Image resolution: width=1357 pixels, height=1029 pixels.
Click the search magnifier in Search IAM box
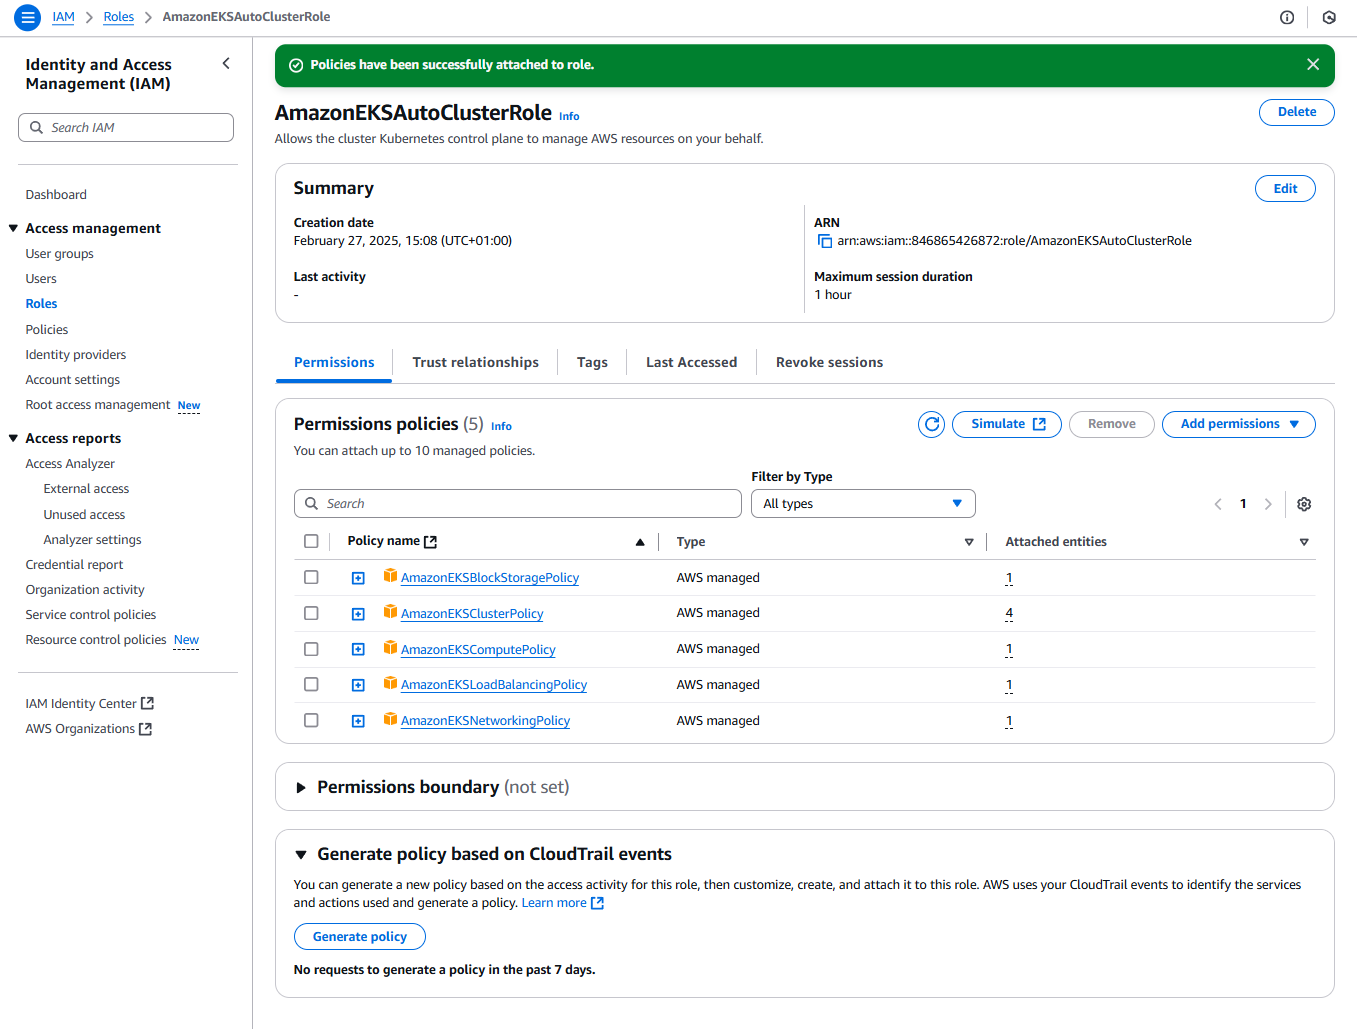pyautogui.click(x=37, y=128)
